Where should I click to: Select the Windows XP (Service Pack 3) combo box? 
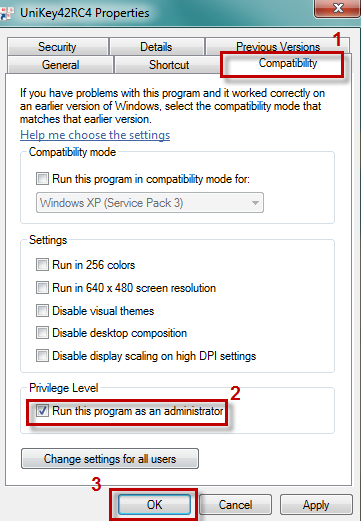[150, 203]
